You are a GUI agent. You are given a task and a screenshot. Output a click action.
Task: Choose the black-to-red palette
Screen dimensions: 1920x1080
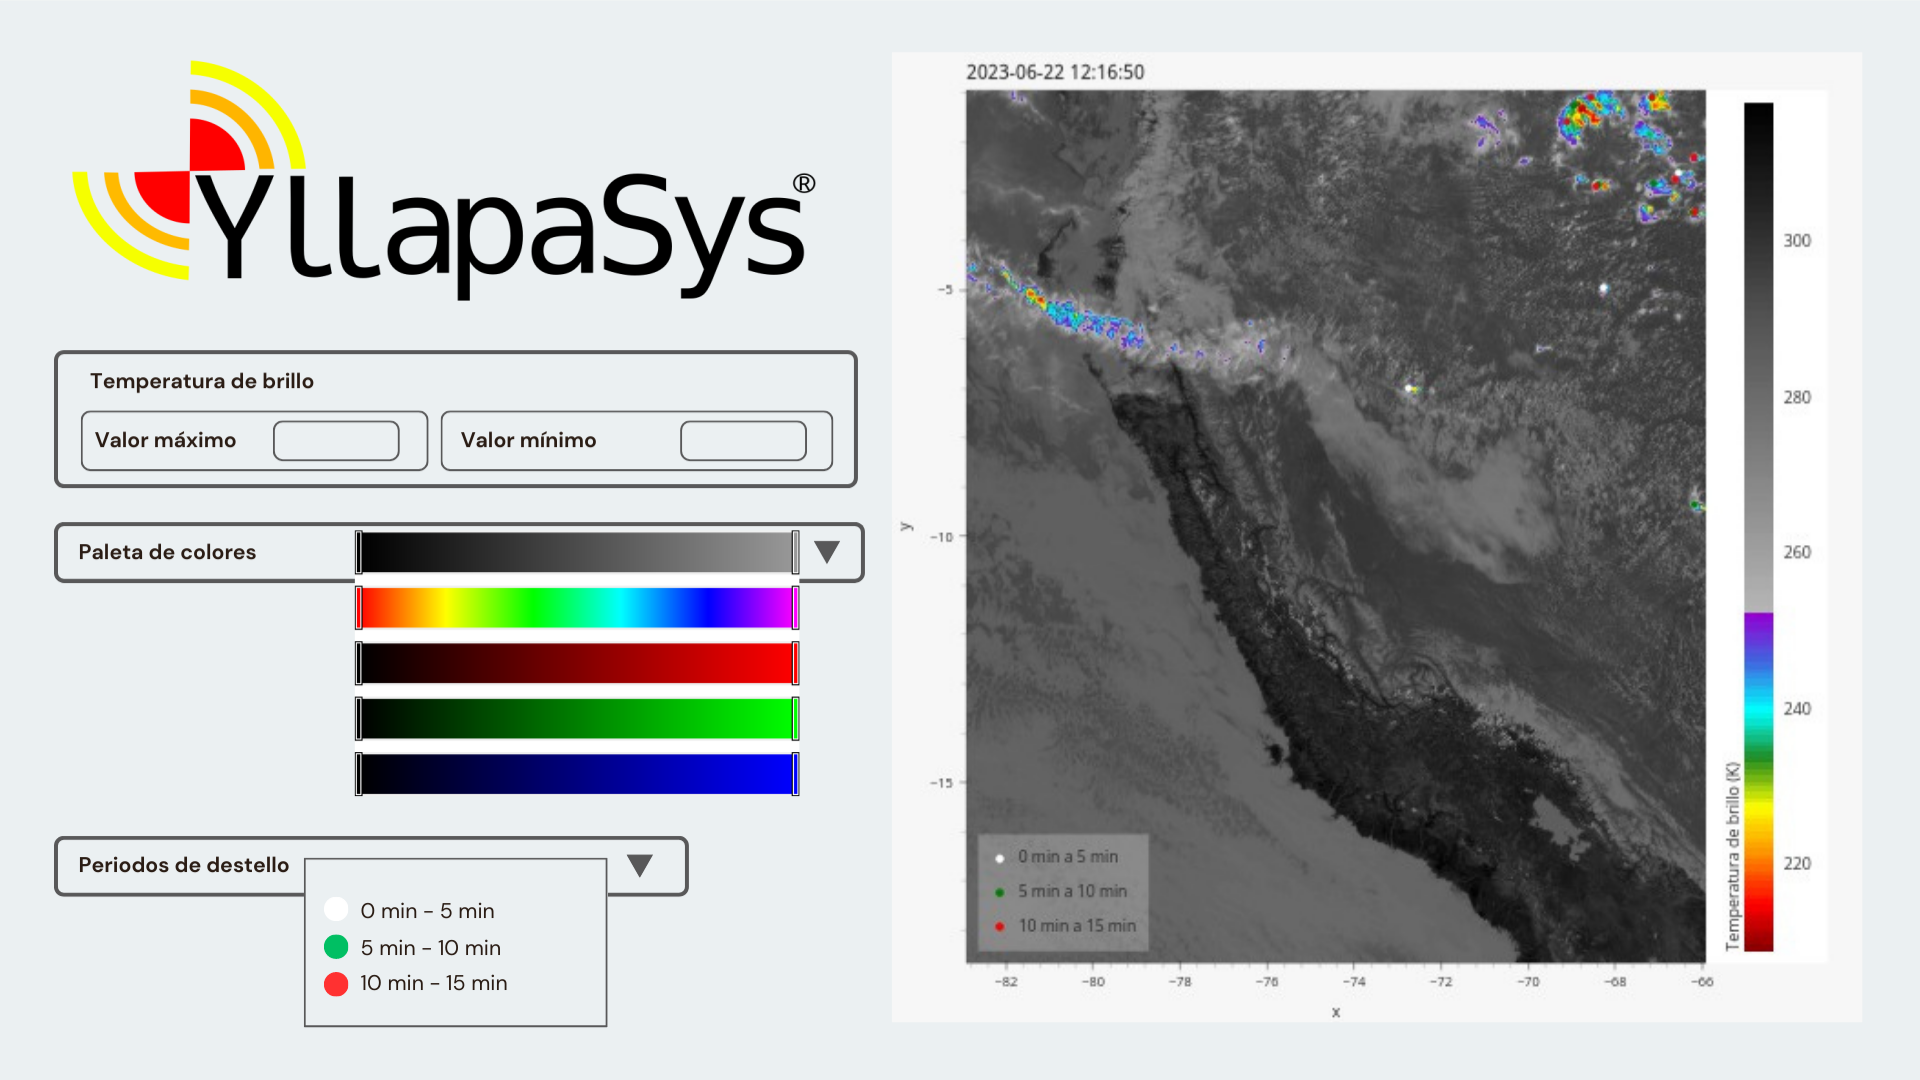pos(577,663)
